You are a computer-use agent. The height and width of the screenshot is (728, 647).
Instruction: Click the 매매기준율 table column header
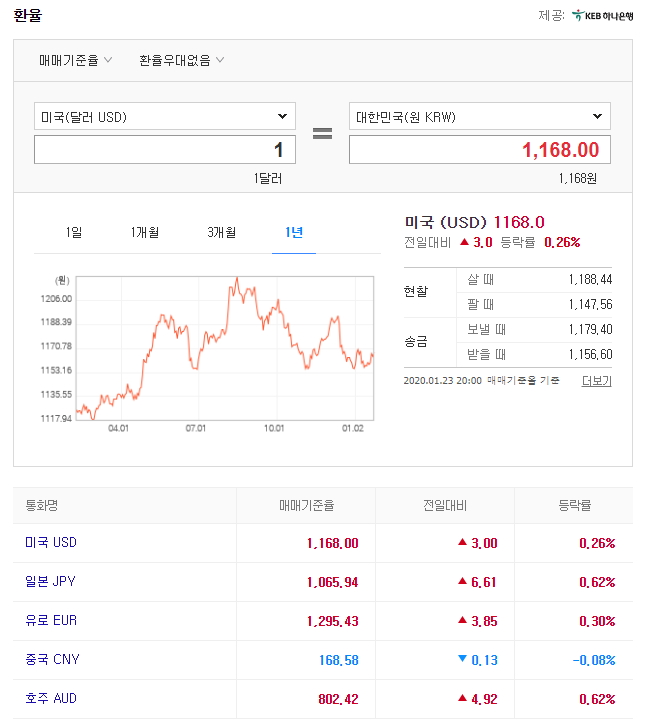tap(306, 505)
